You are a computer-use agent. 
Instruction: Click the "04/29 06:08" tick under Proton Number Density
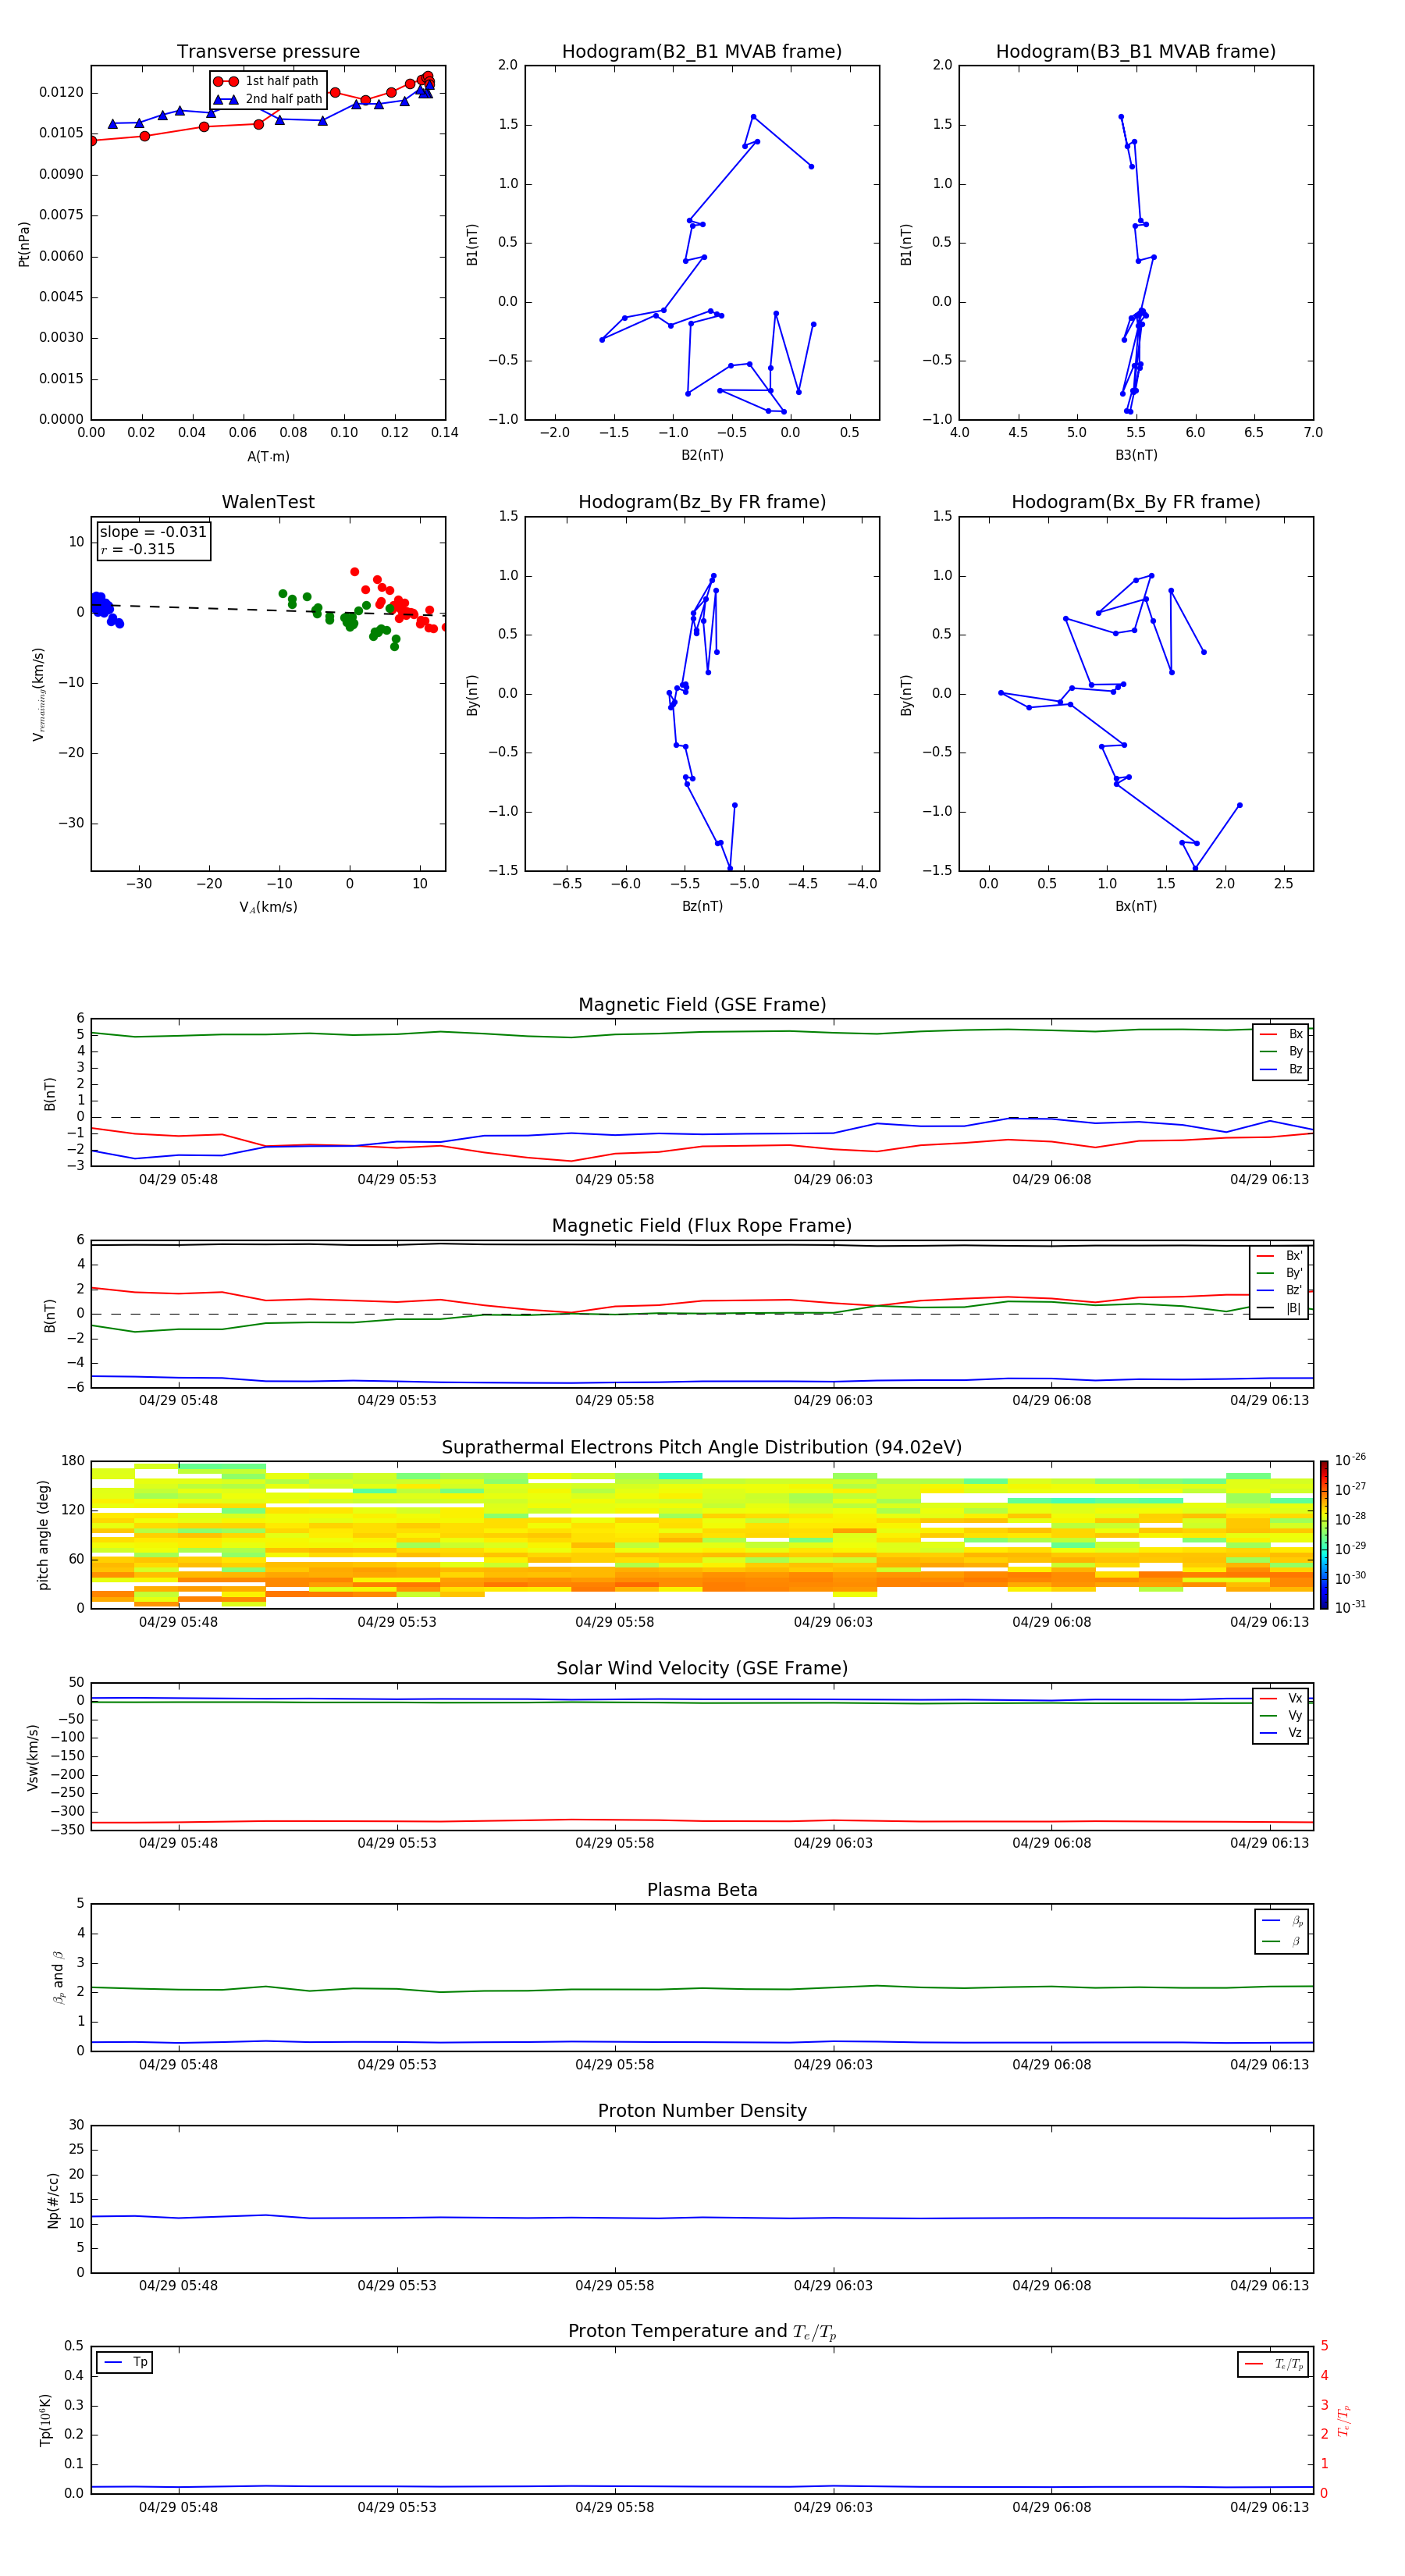click(1051, 2286)
